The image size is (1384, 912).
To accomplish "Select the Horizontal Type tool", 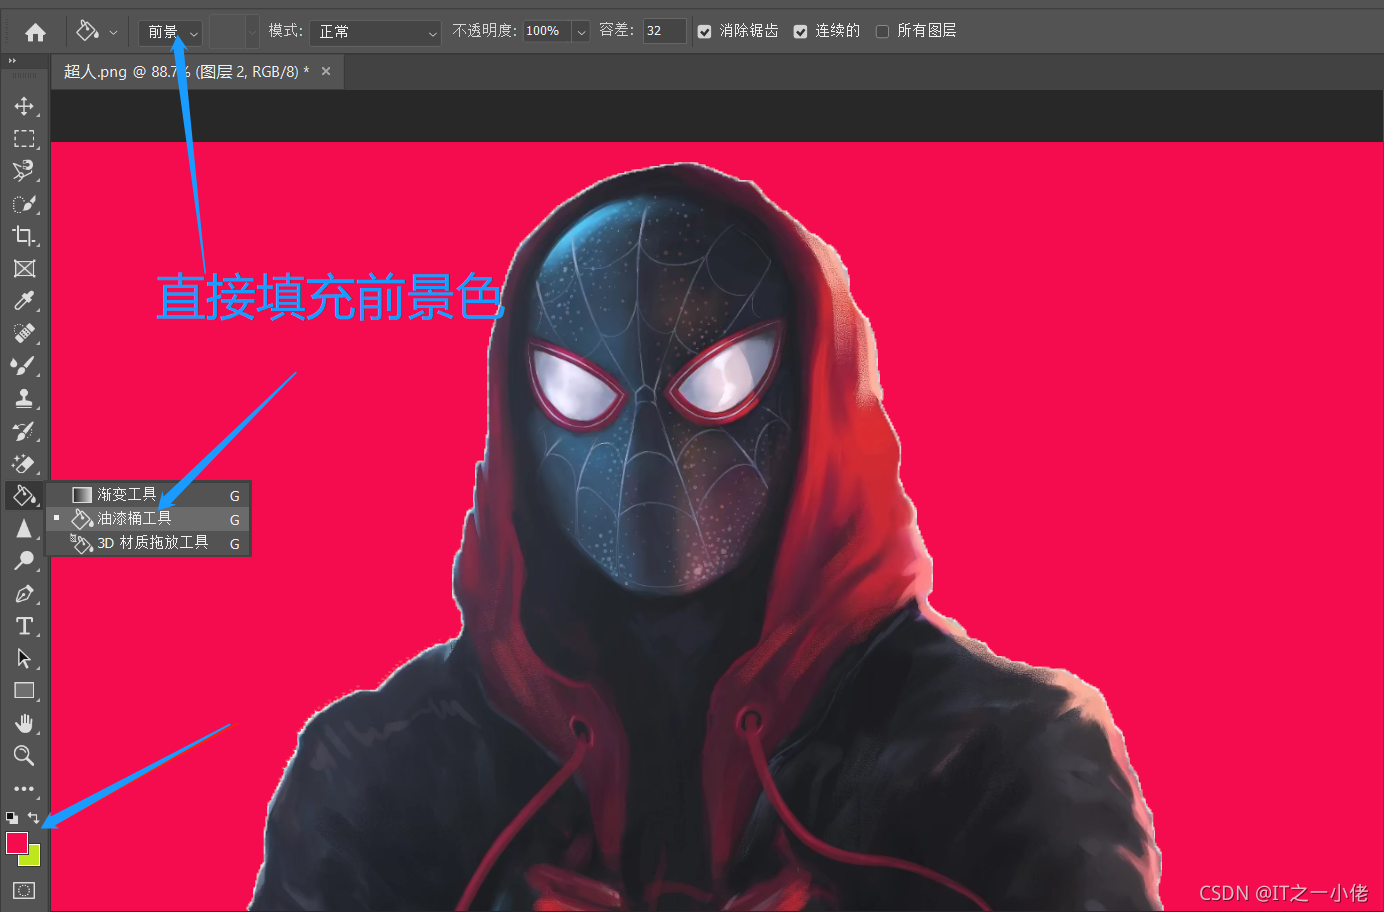I will 24,626.
